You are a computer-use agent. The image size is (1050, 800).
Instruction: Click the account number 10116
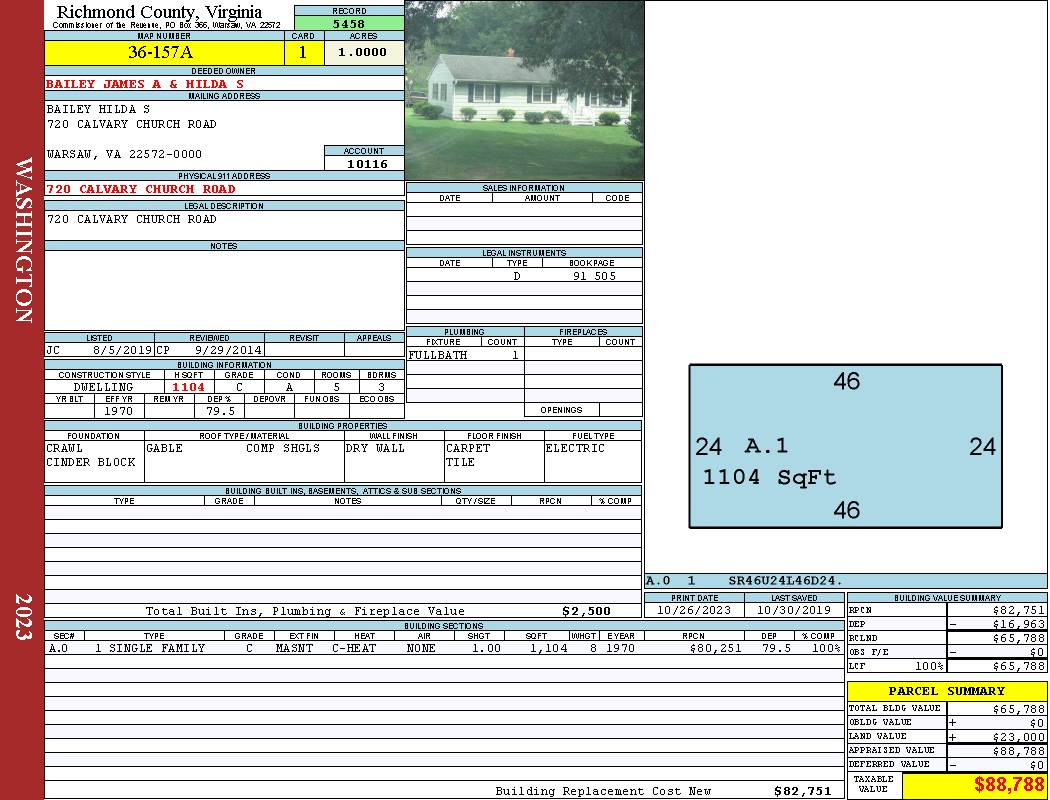tap(367, 164)
